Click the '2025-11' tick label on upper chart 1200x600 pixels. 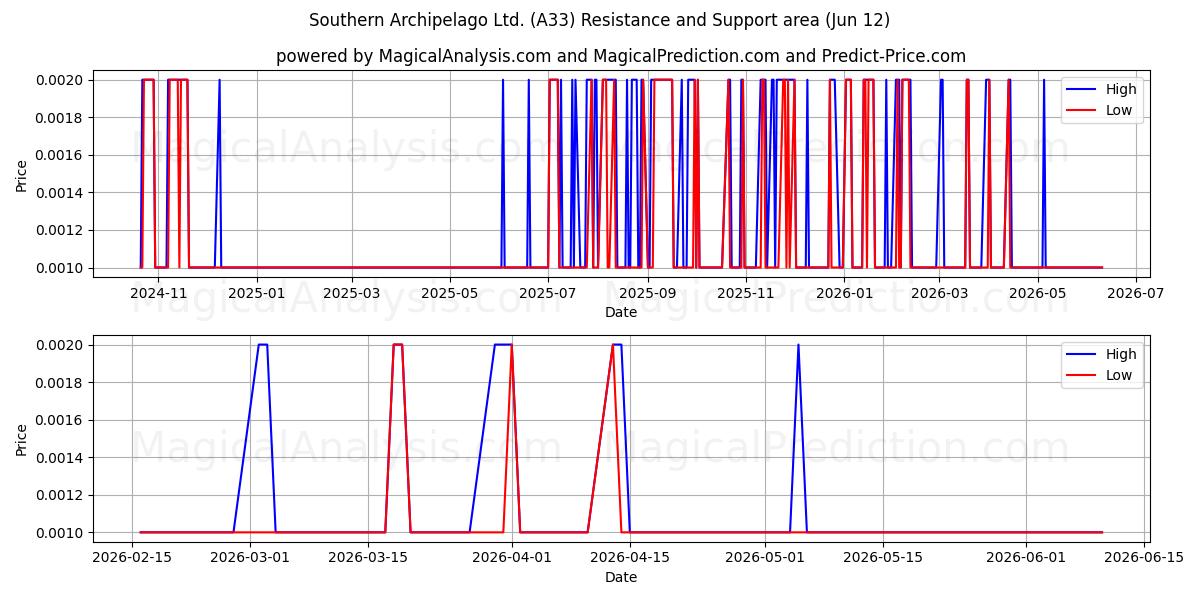(746, 294)
